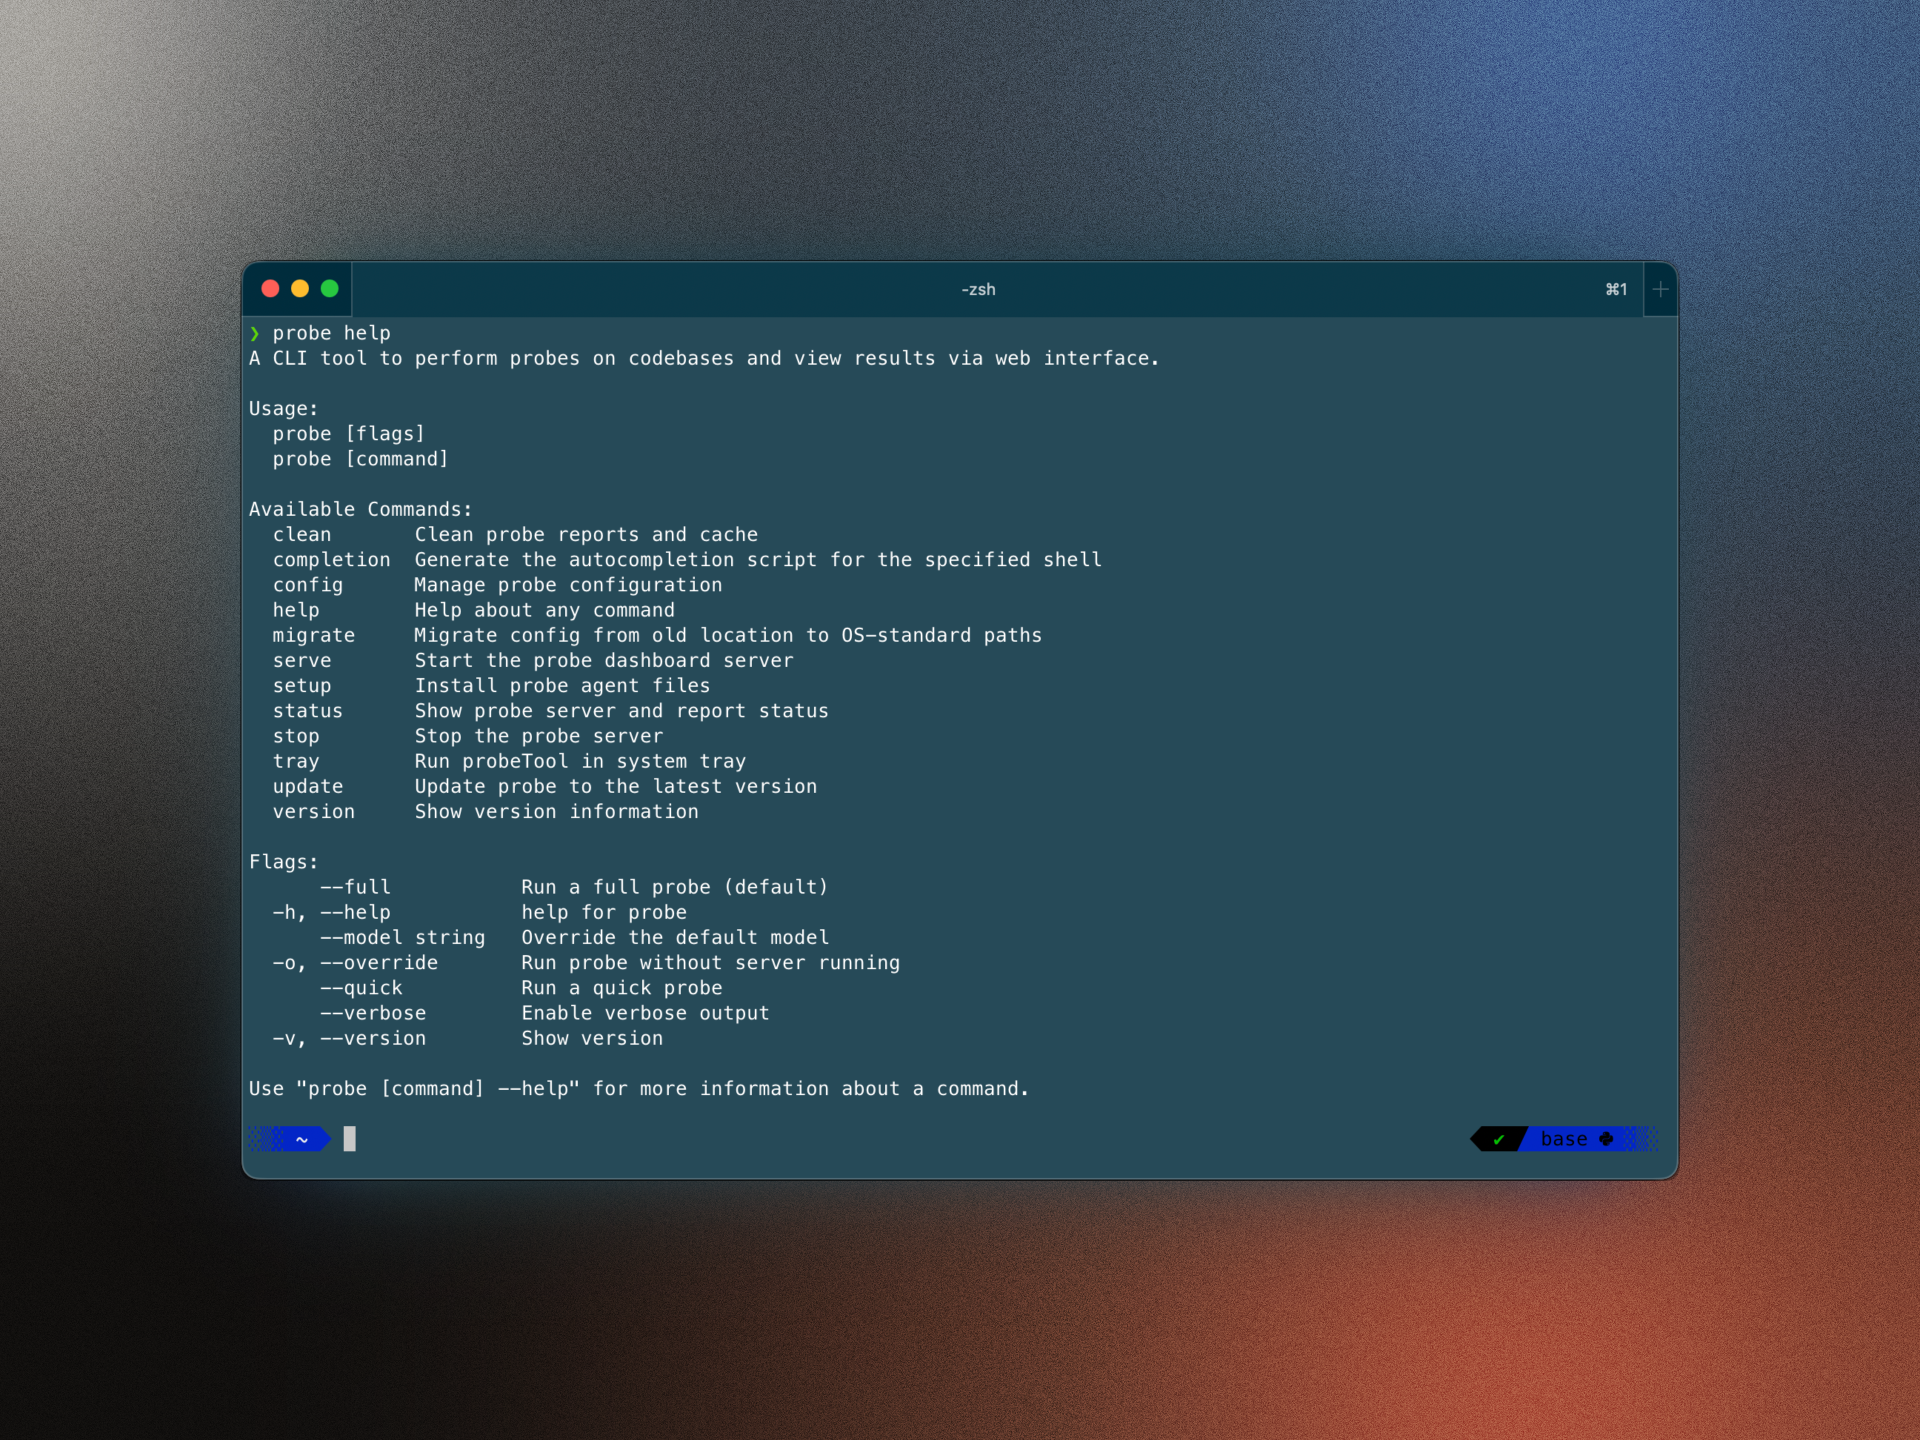Click the 'Available Commands:' heading
Screen dimensions: 1920x1440
tap(360, 510)
